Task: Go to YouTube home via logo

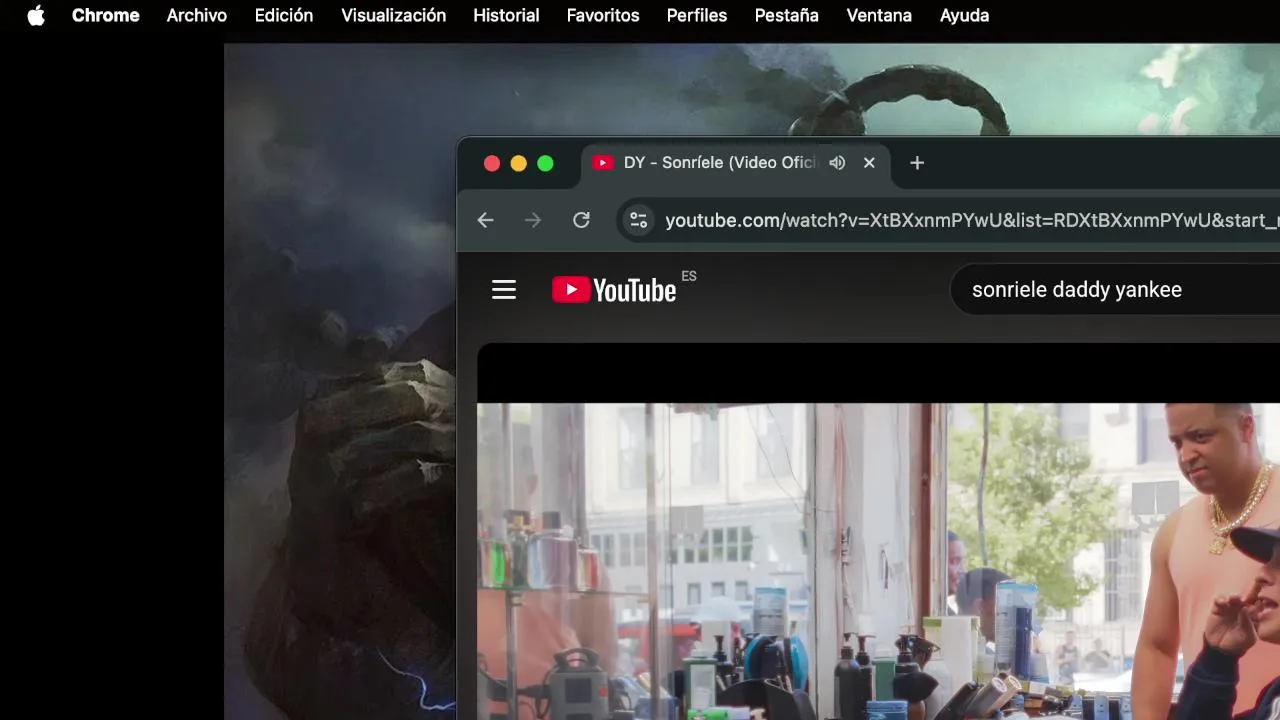Action: (x=614, y=290)
